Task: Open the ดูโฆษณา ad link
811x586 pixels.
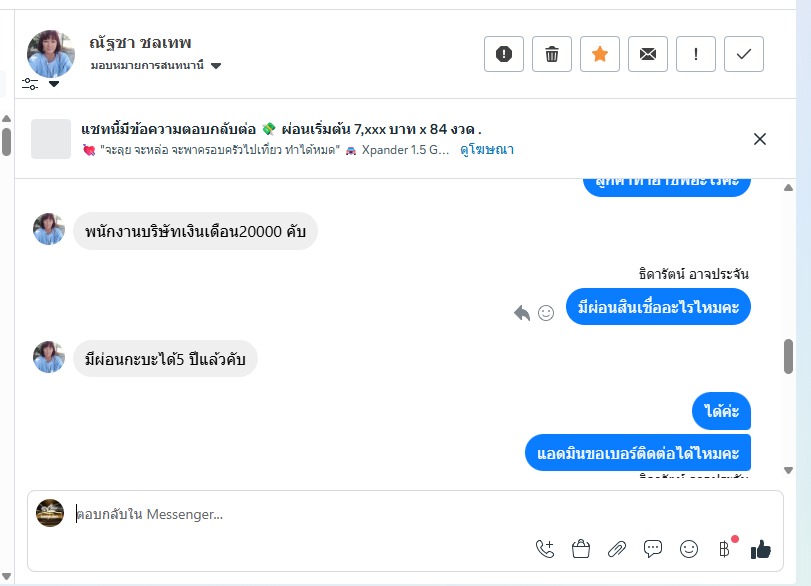Action: 486,150
